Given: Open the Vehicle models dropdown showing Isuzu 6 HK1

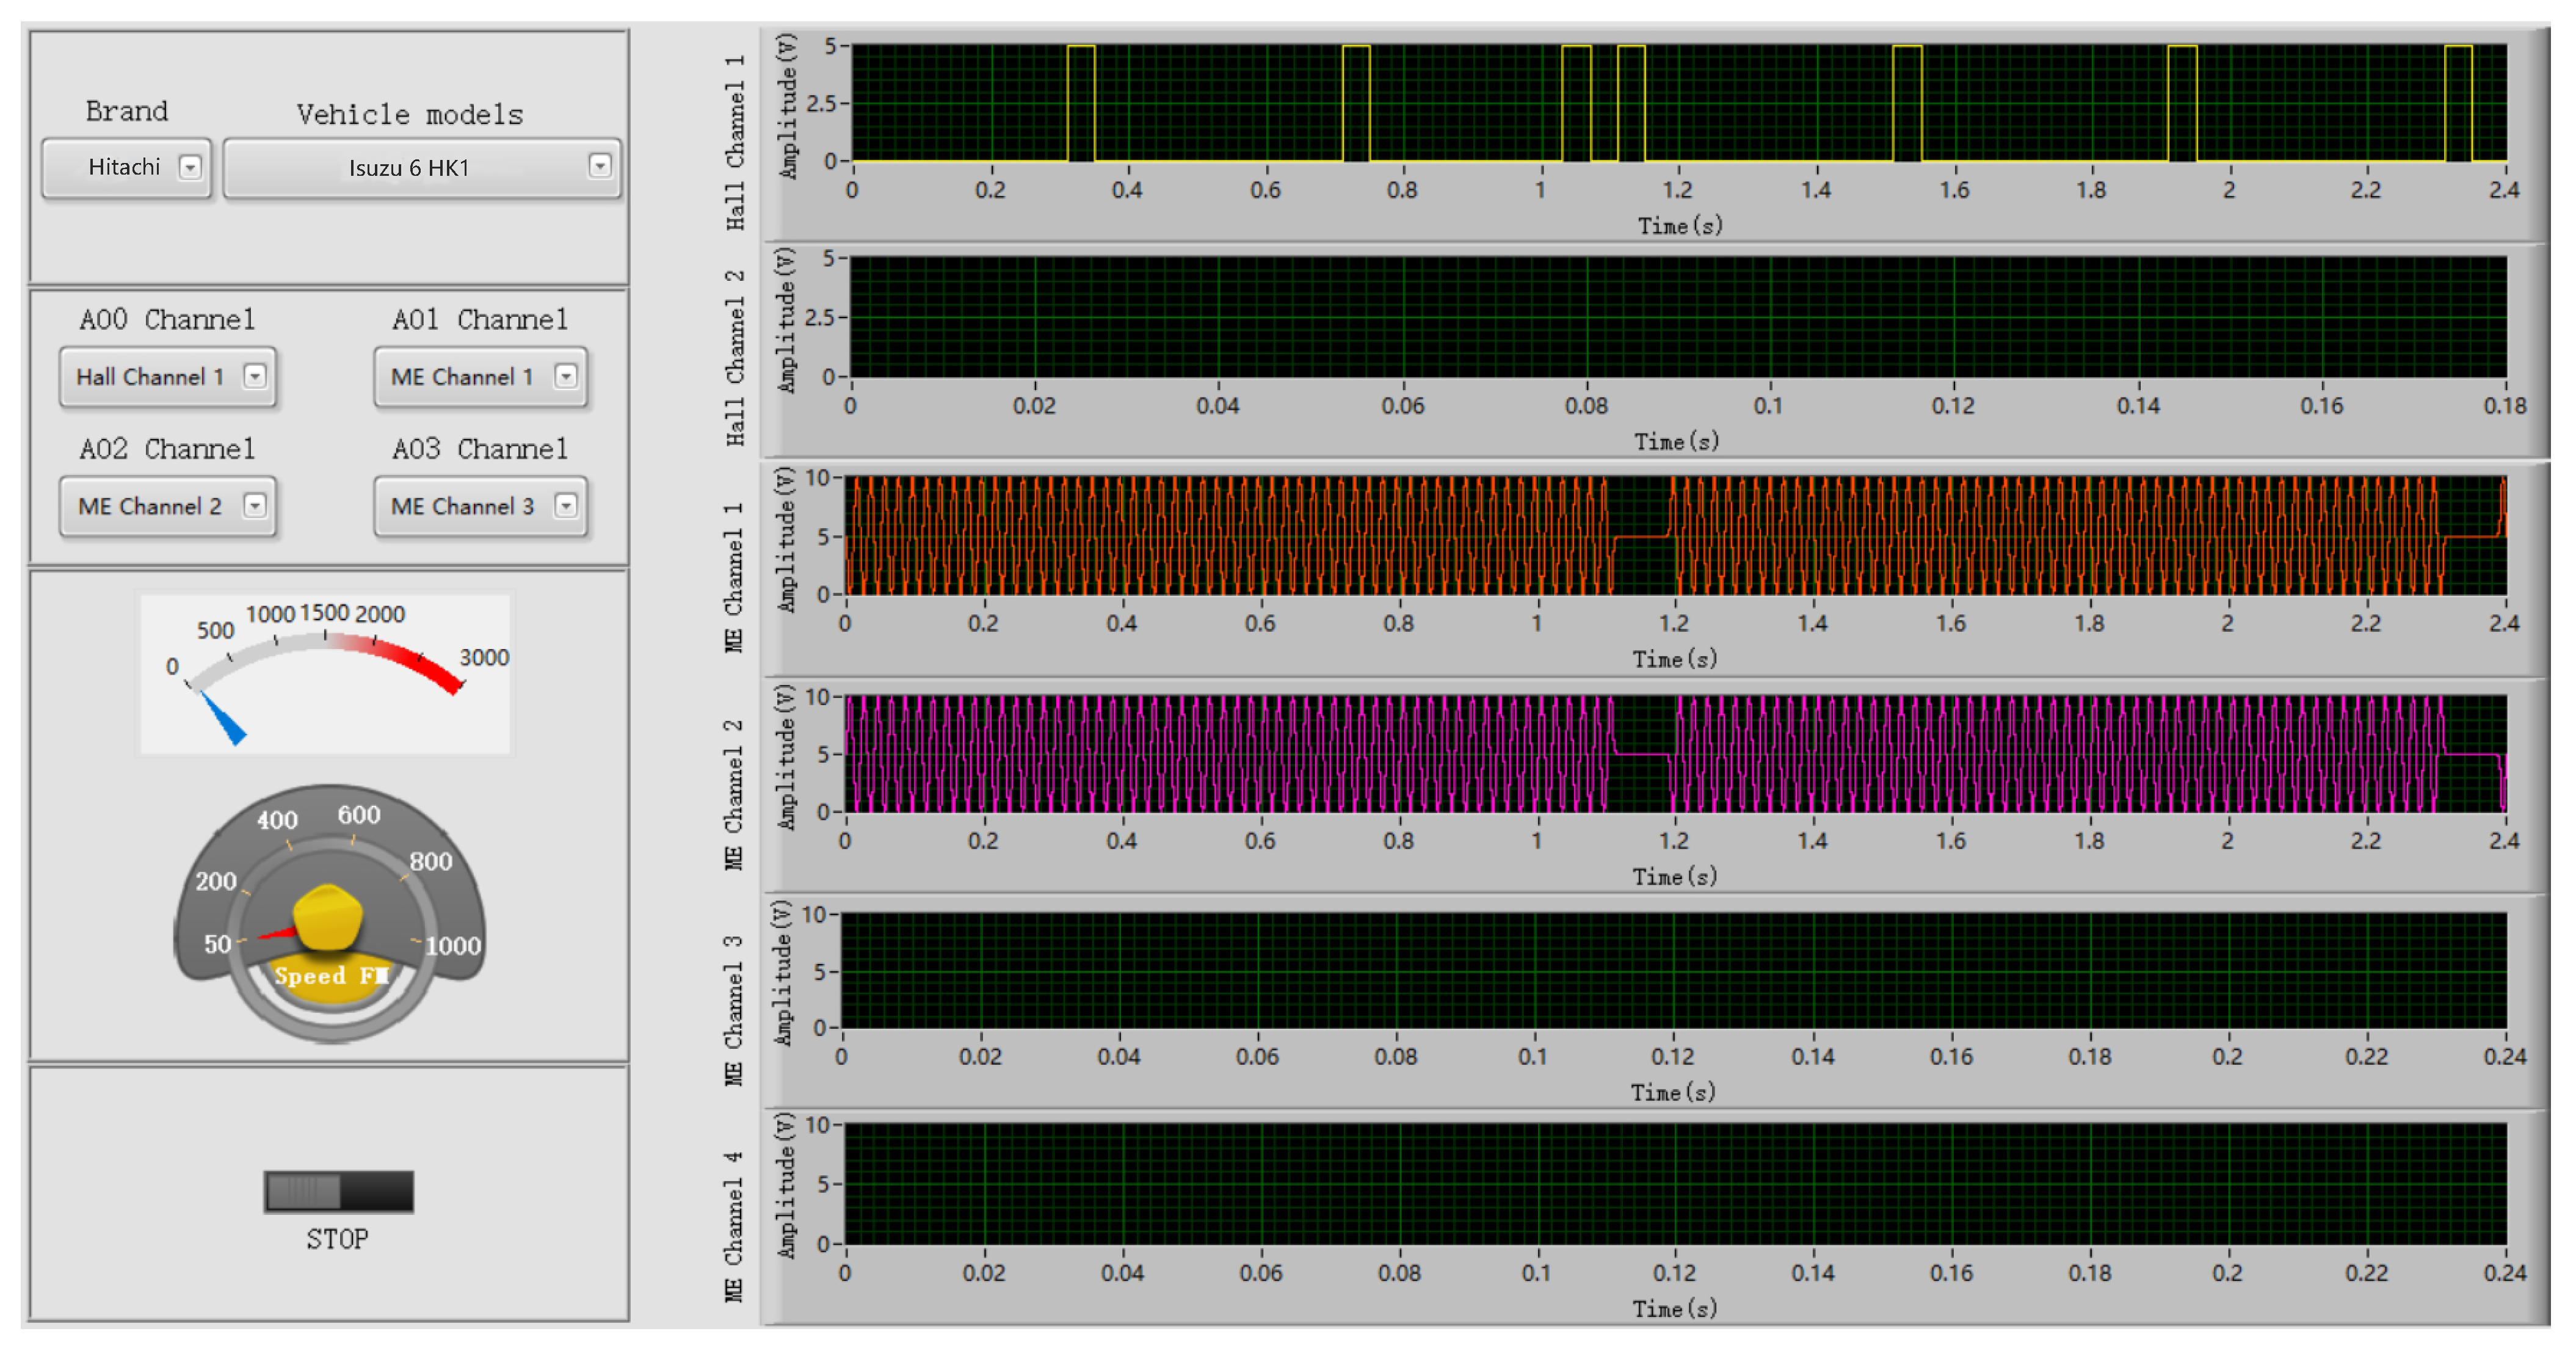Looking at the screenshot, I should coord(422,167).
